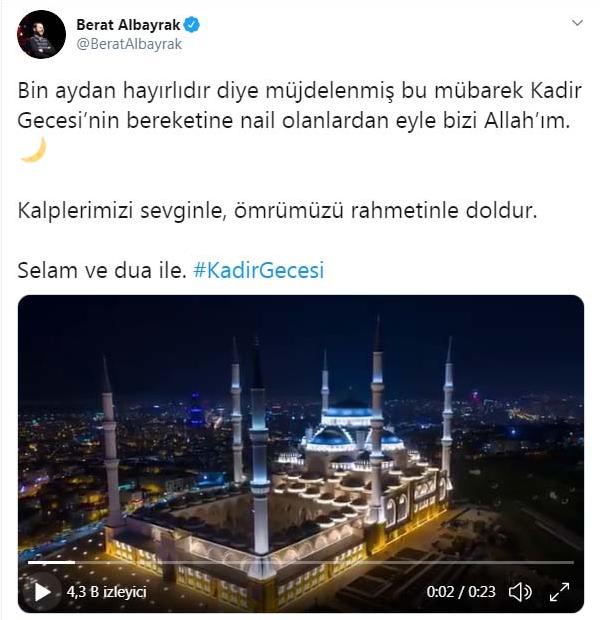Expand the video to fullscreen
Image resolution: width=600 pixels, height=620 pixels.
560,592
